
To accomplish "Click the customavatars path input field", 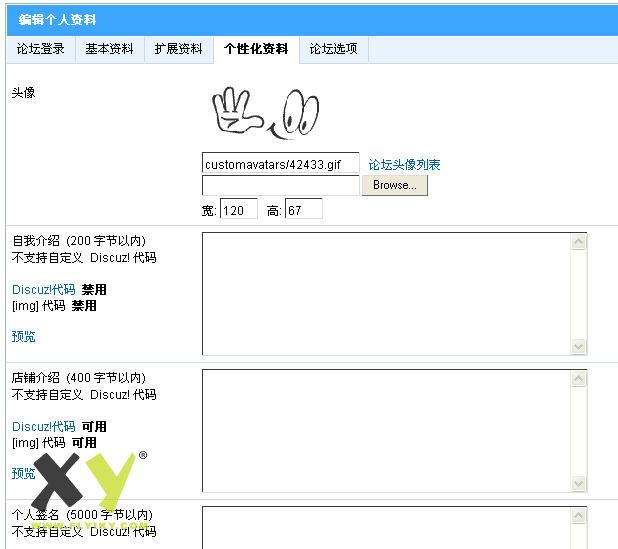I will tap(280, 164).
